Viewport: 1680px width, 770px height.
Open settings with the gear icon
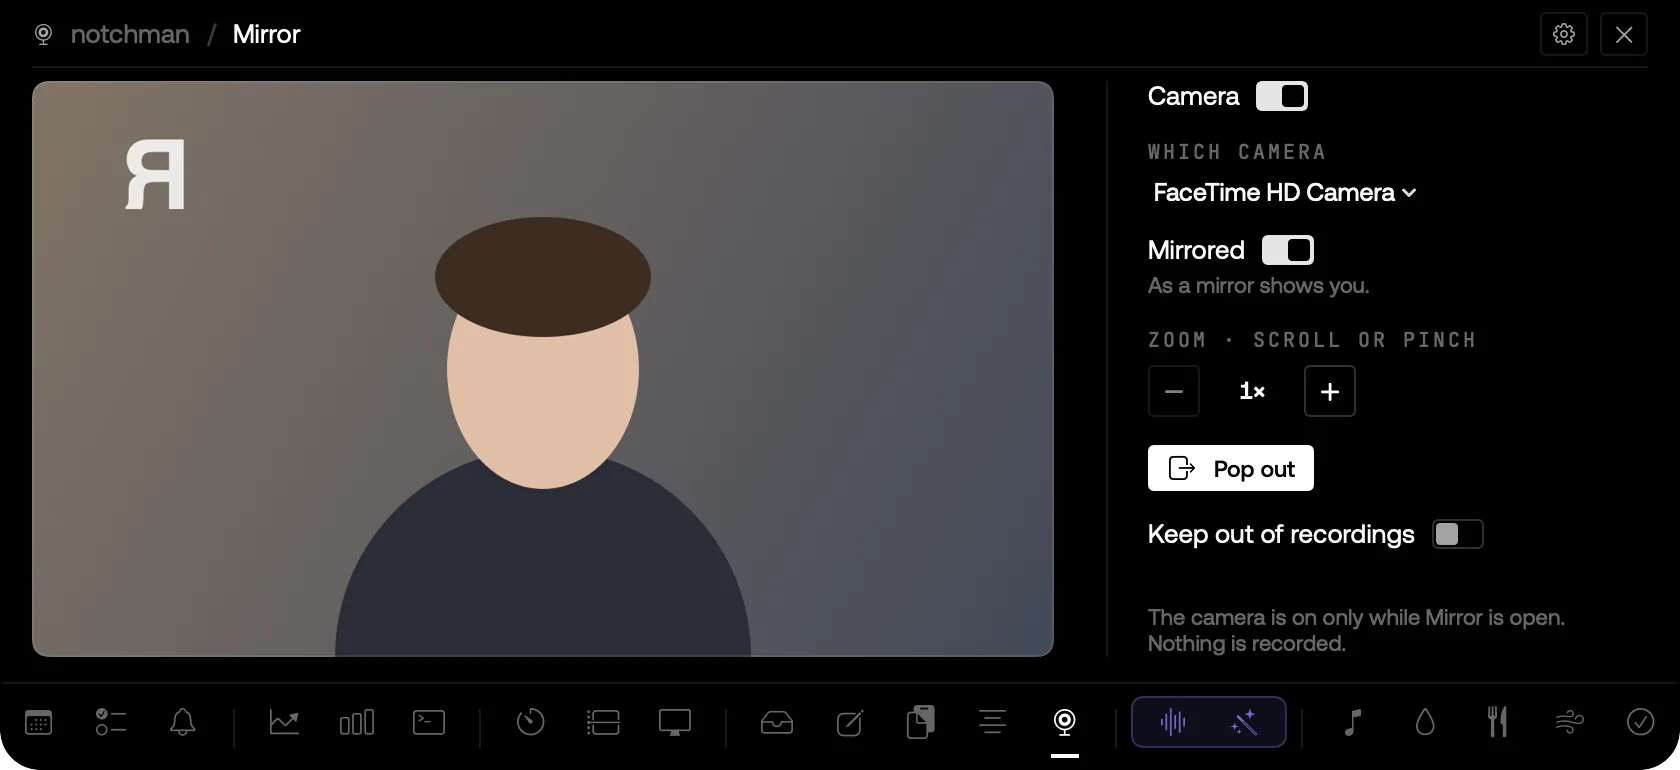pos(1564,34)
